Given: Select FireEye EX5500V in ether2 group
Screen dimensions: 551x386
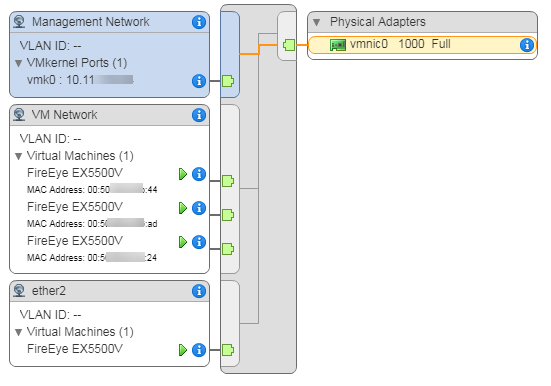Looking at the screenshot, I should (75, 349).
